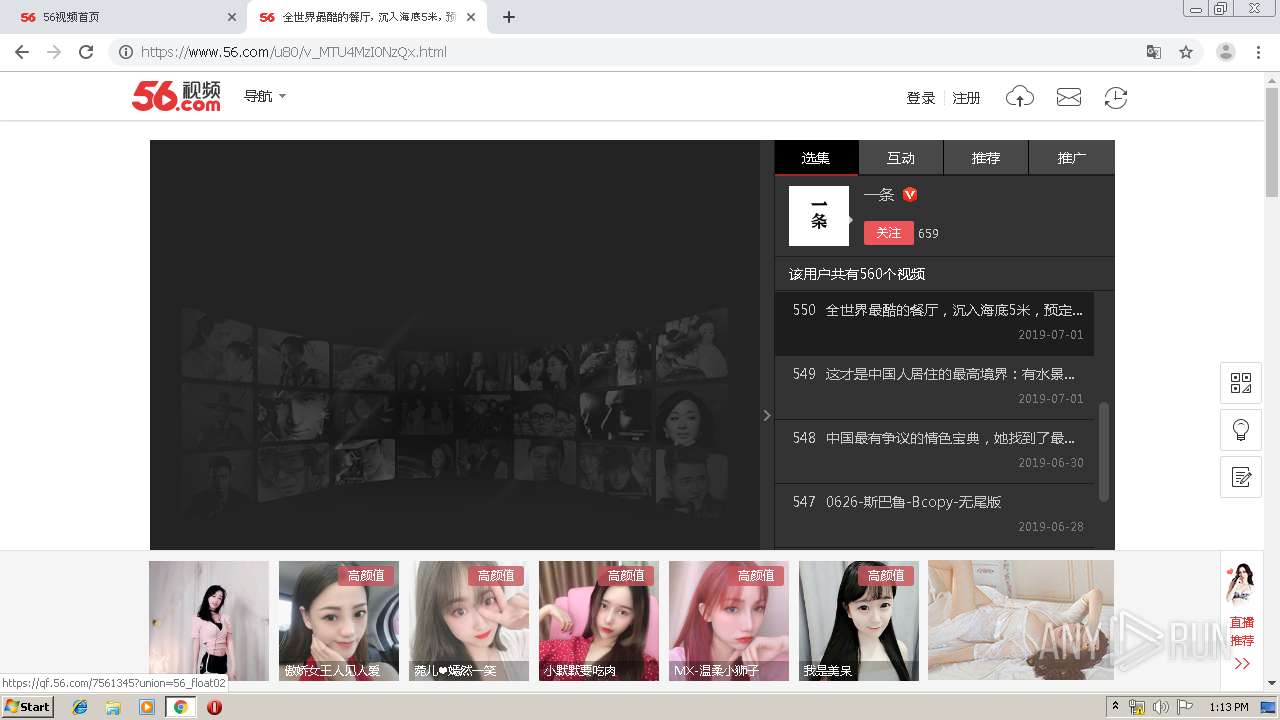This screenshot has width=1280, height=720.
Task: Select video 550 全世界最酷的餐厅
Action: pos(934,323)
